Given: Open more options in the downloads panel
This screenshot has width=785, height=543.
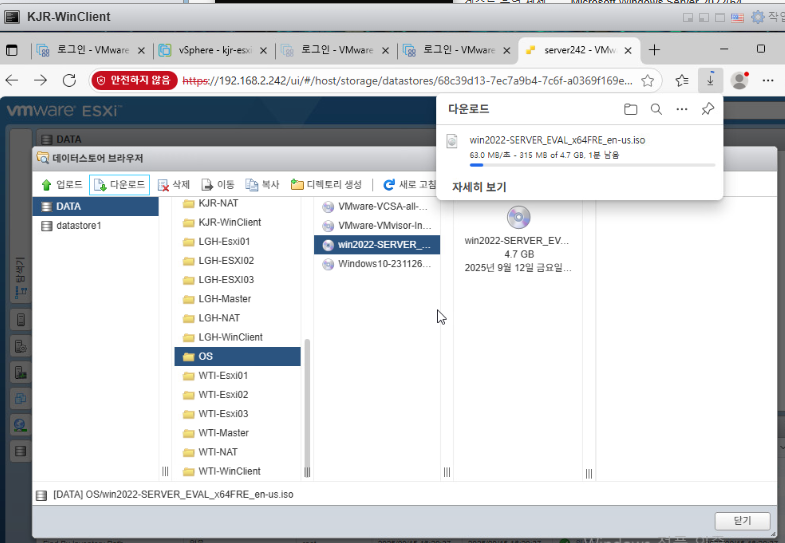Looking at the screenshot, I should [682, 109].
